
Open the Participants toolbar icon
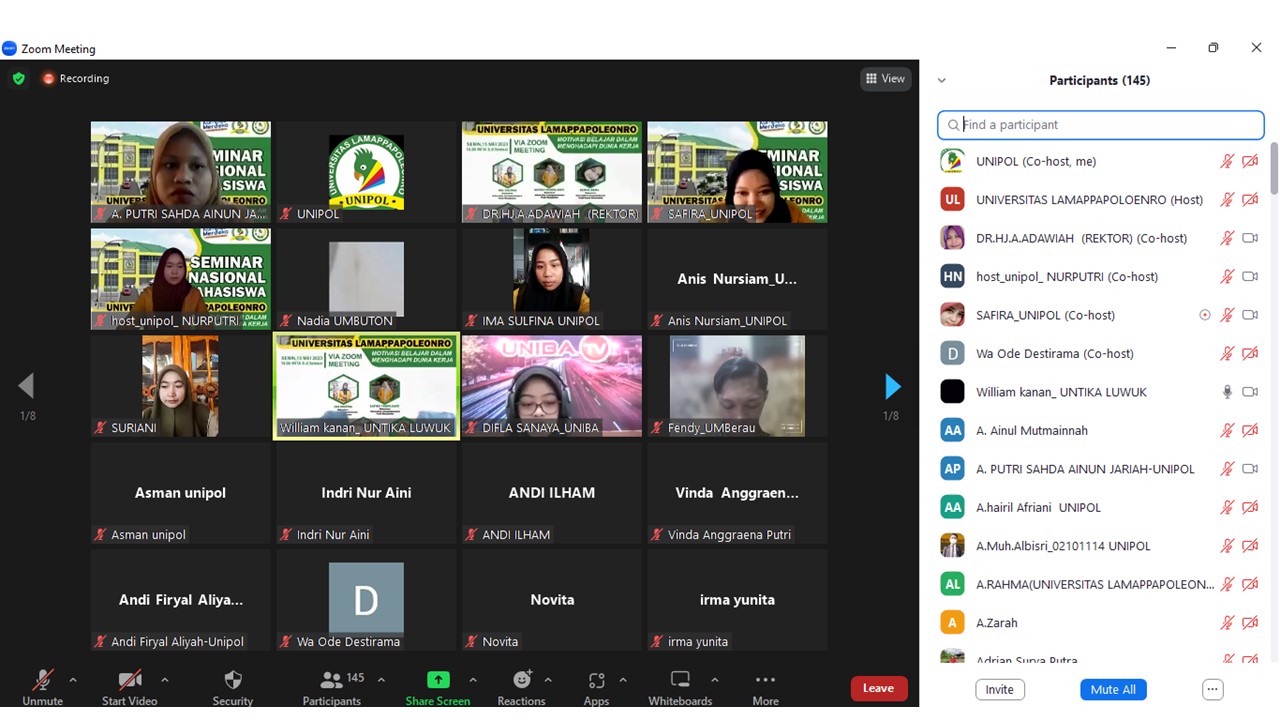331,680
